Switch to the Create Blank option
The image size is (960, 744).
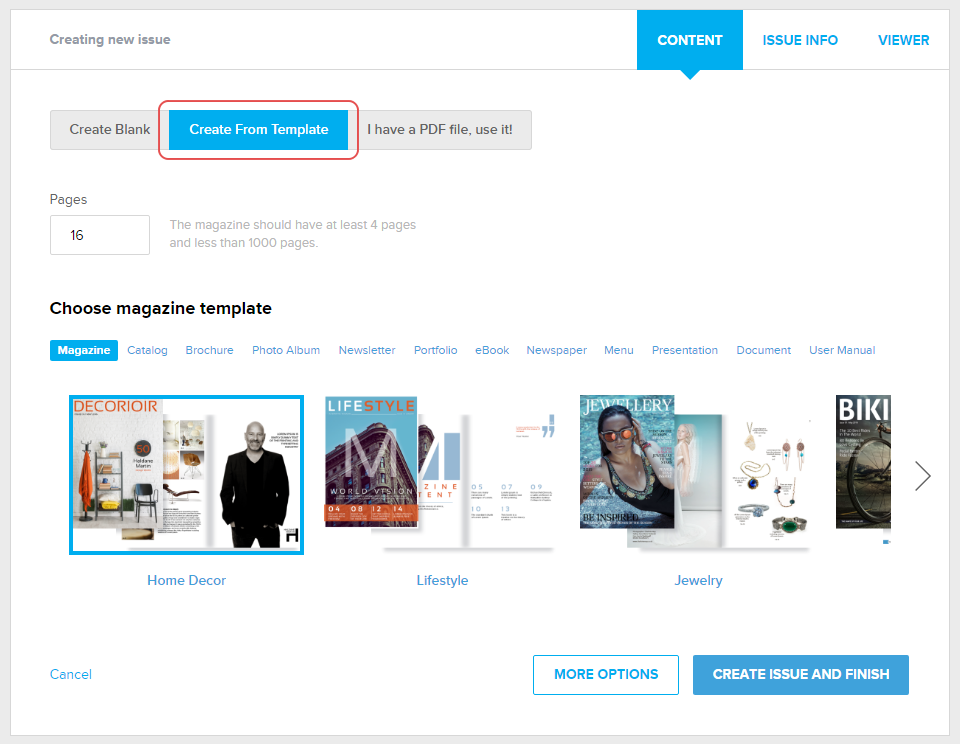110,130
